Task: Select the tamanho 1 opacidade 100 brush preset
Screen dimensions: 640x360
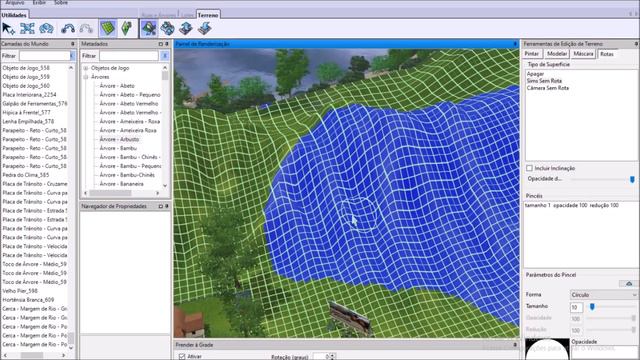Action: [572, 205]
